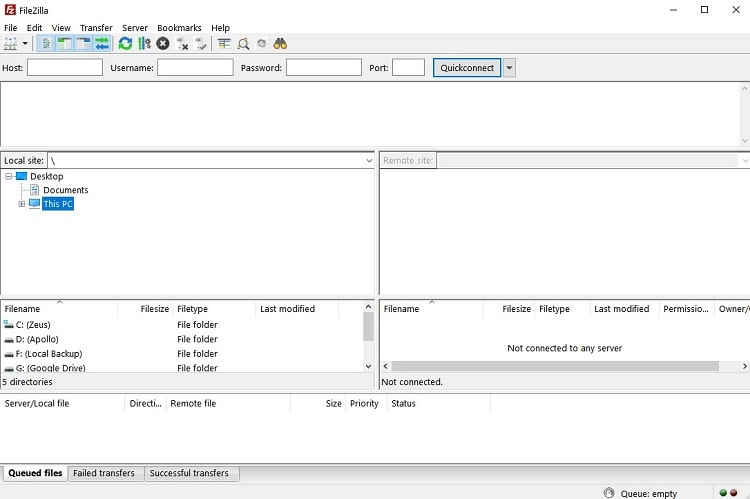Click local file list scroll-down arrow
Image resolution: width=750 pixels, height=499 pixels.
coord(368,366)
